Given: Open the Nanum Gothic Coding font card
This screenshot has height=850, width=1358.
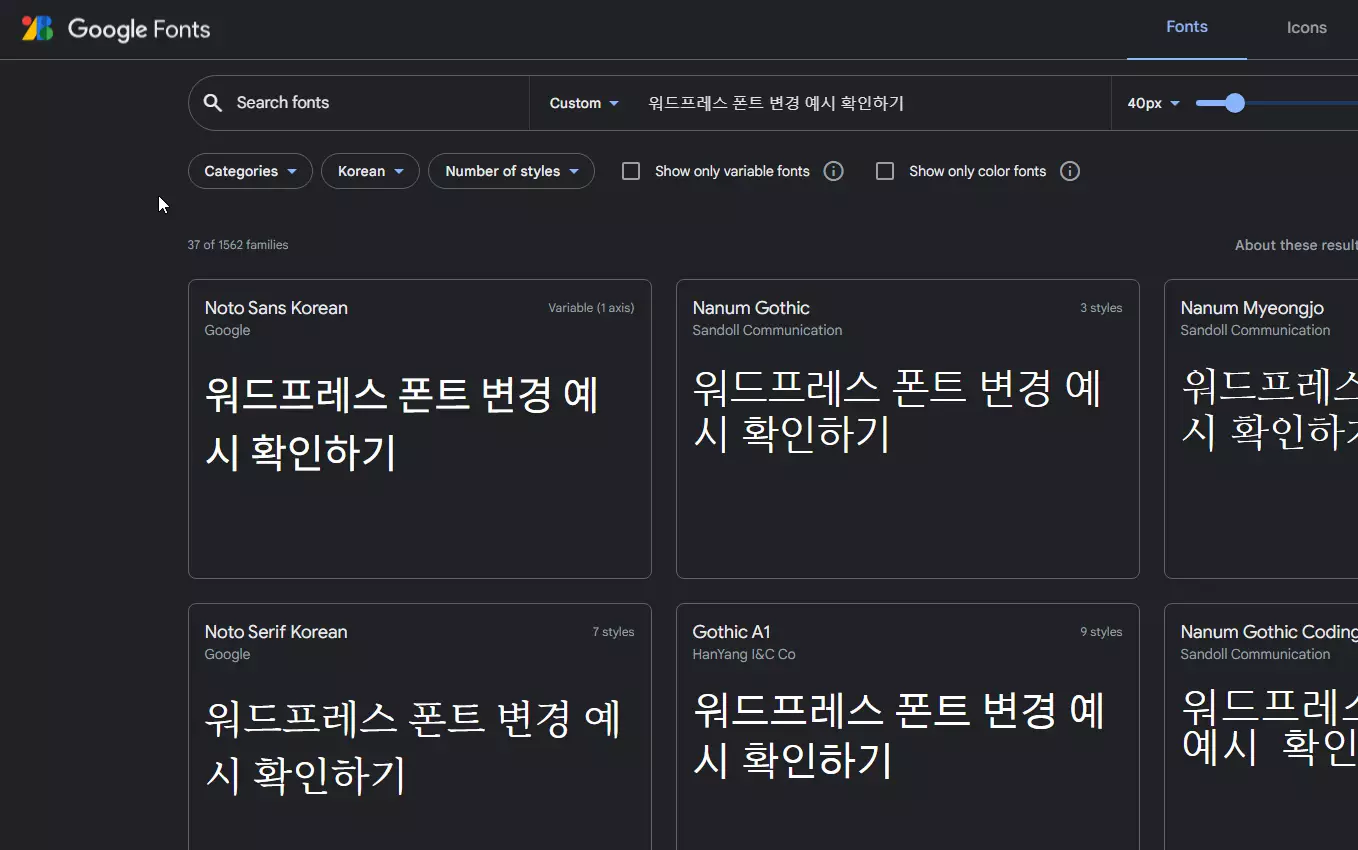Looking at the screenshot, I should [1261, 726].
